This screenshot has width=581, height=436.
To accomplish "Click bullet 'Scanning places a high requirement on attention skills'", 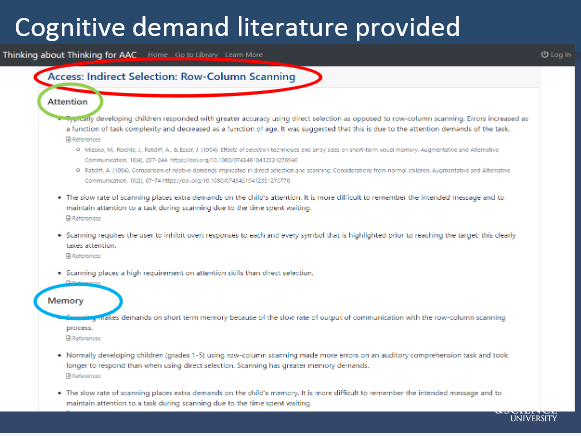I will coord(189,273).
